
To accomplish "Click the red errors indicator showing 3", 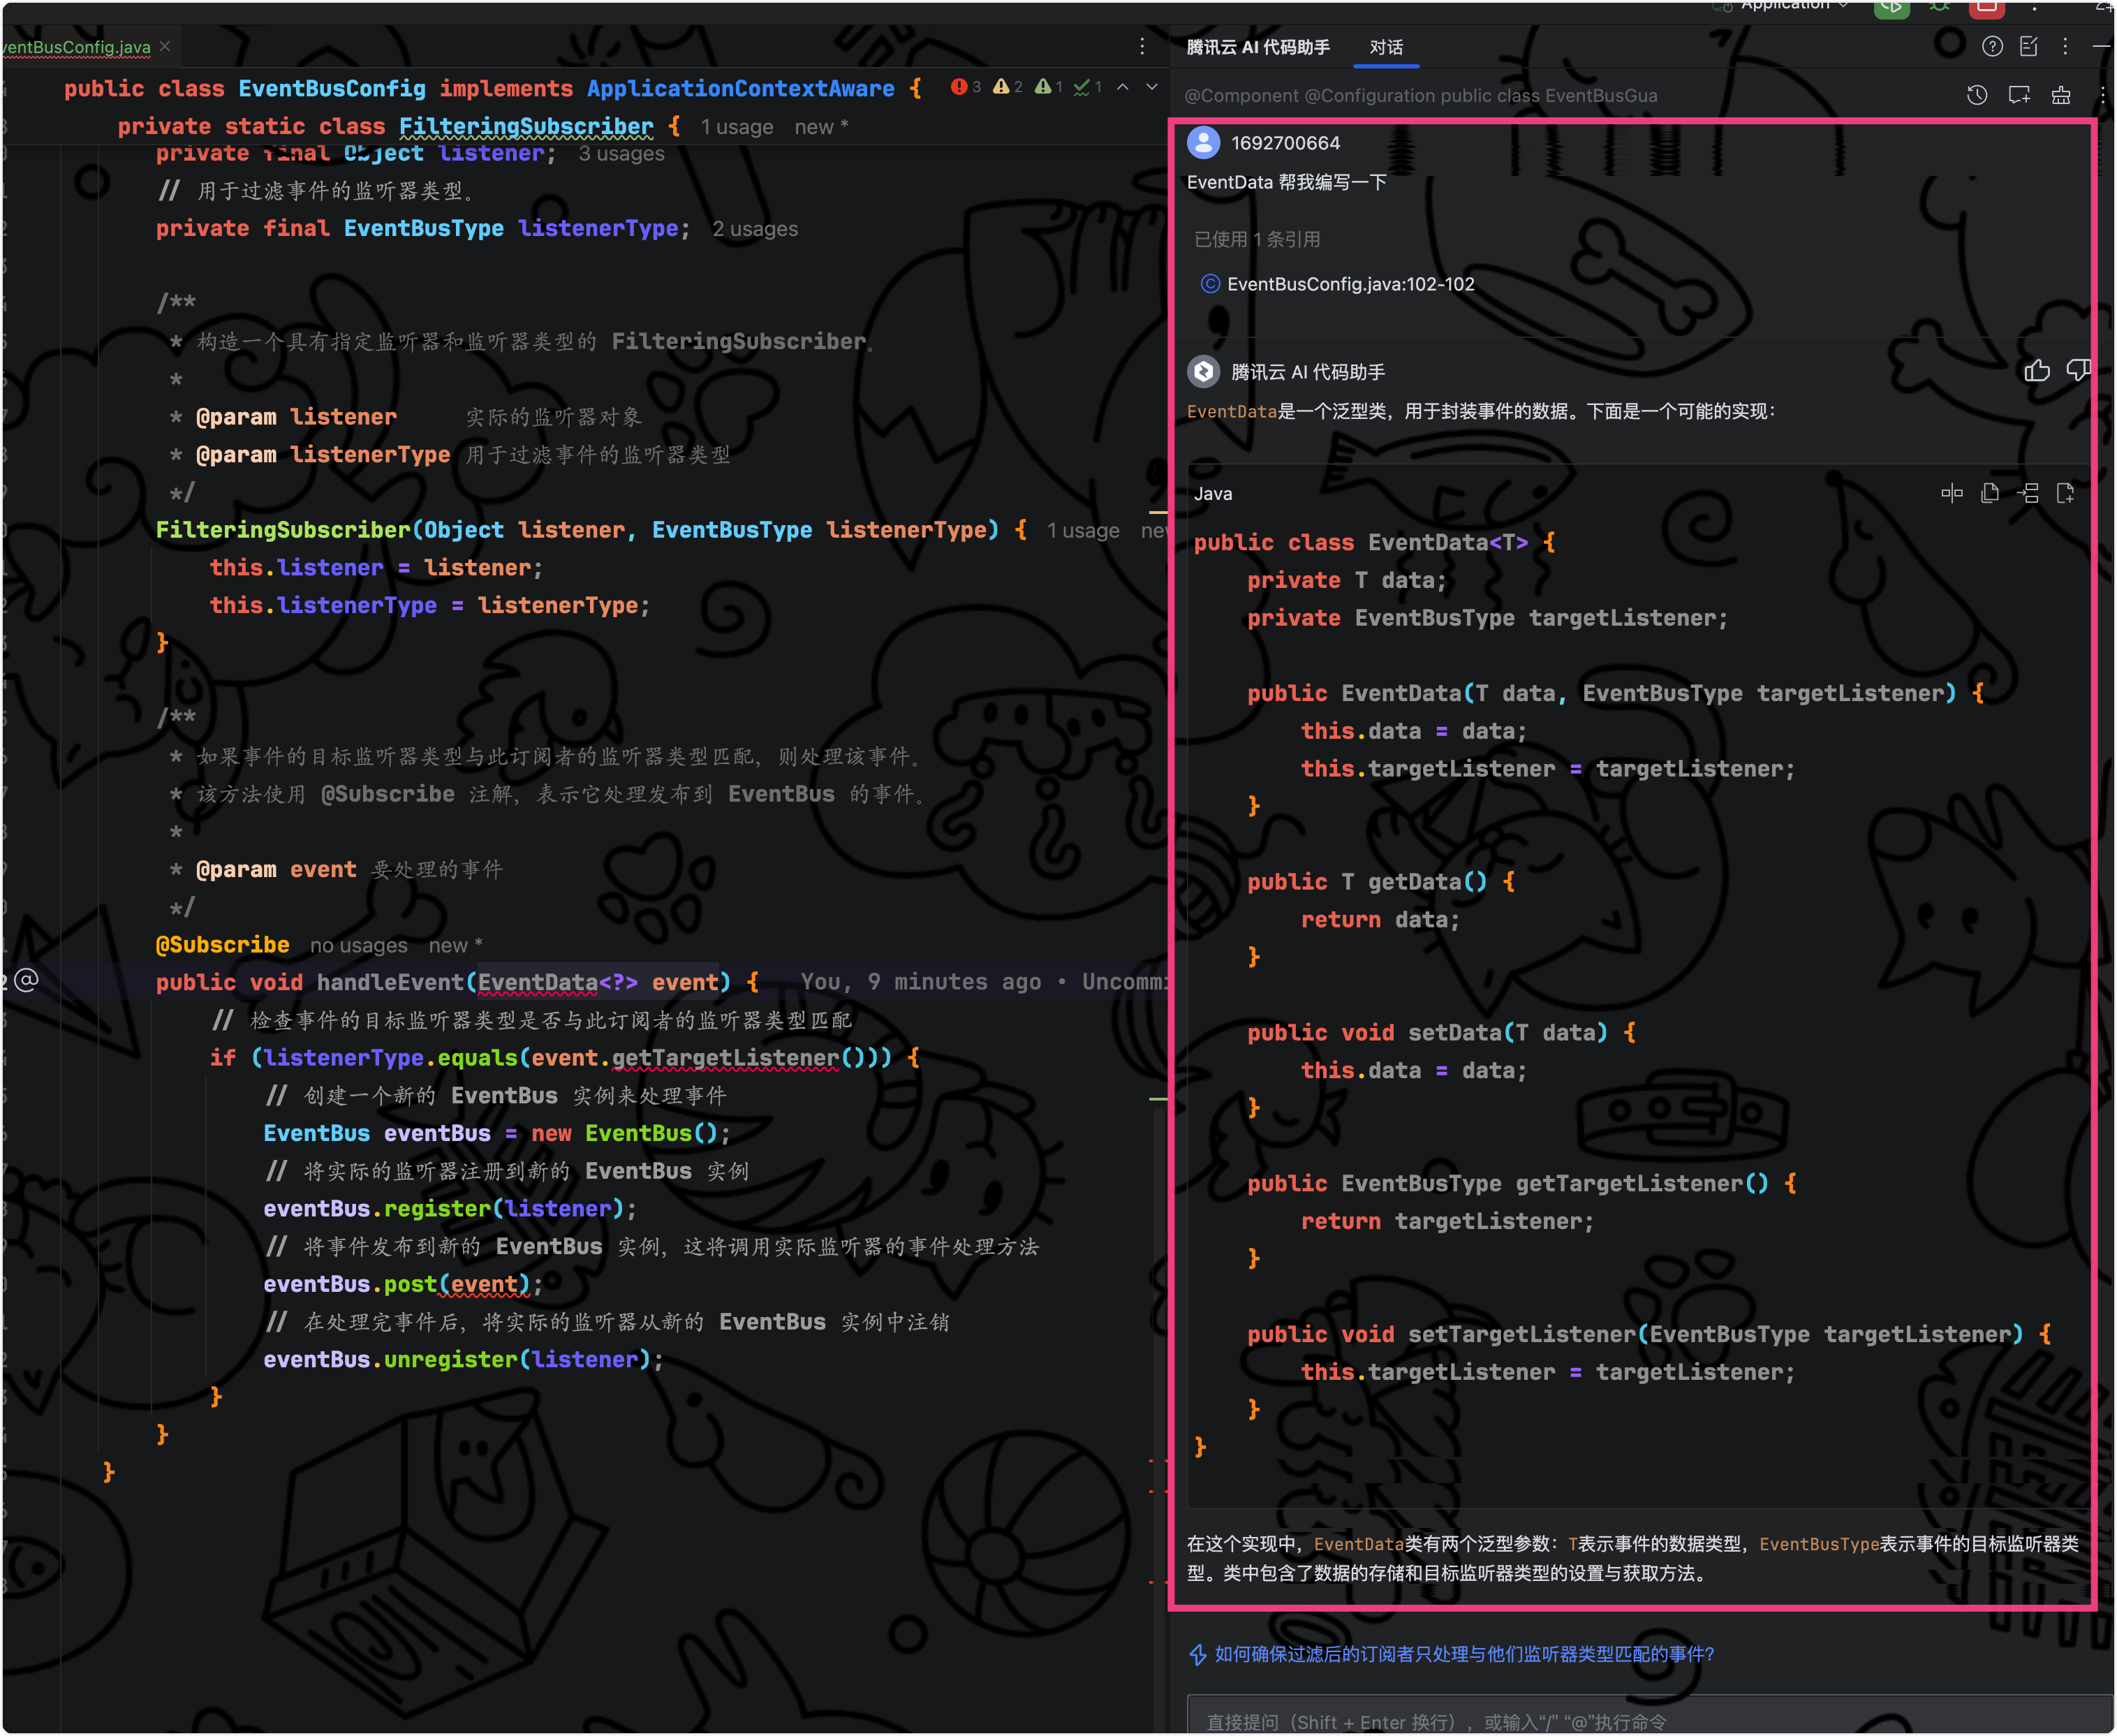I will tap(966, 87).
